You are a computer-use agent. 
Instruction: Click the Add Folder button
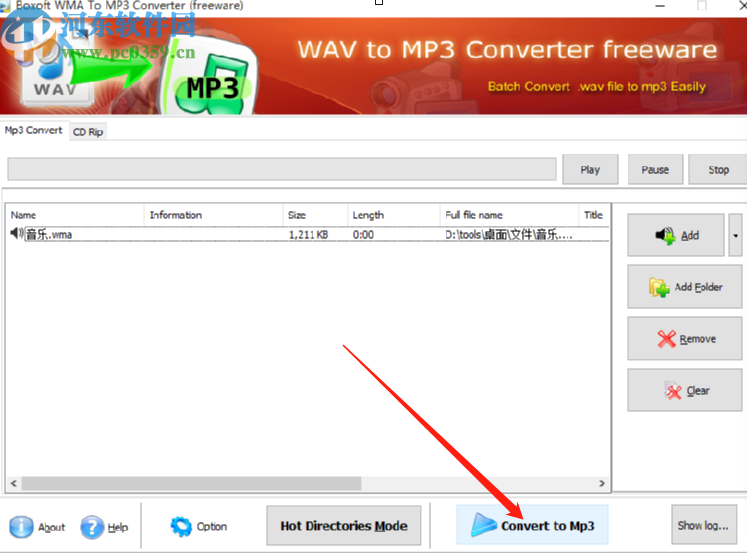coord(685,287)
